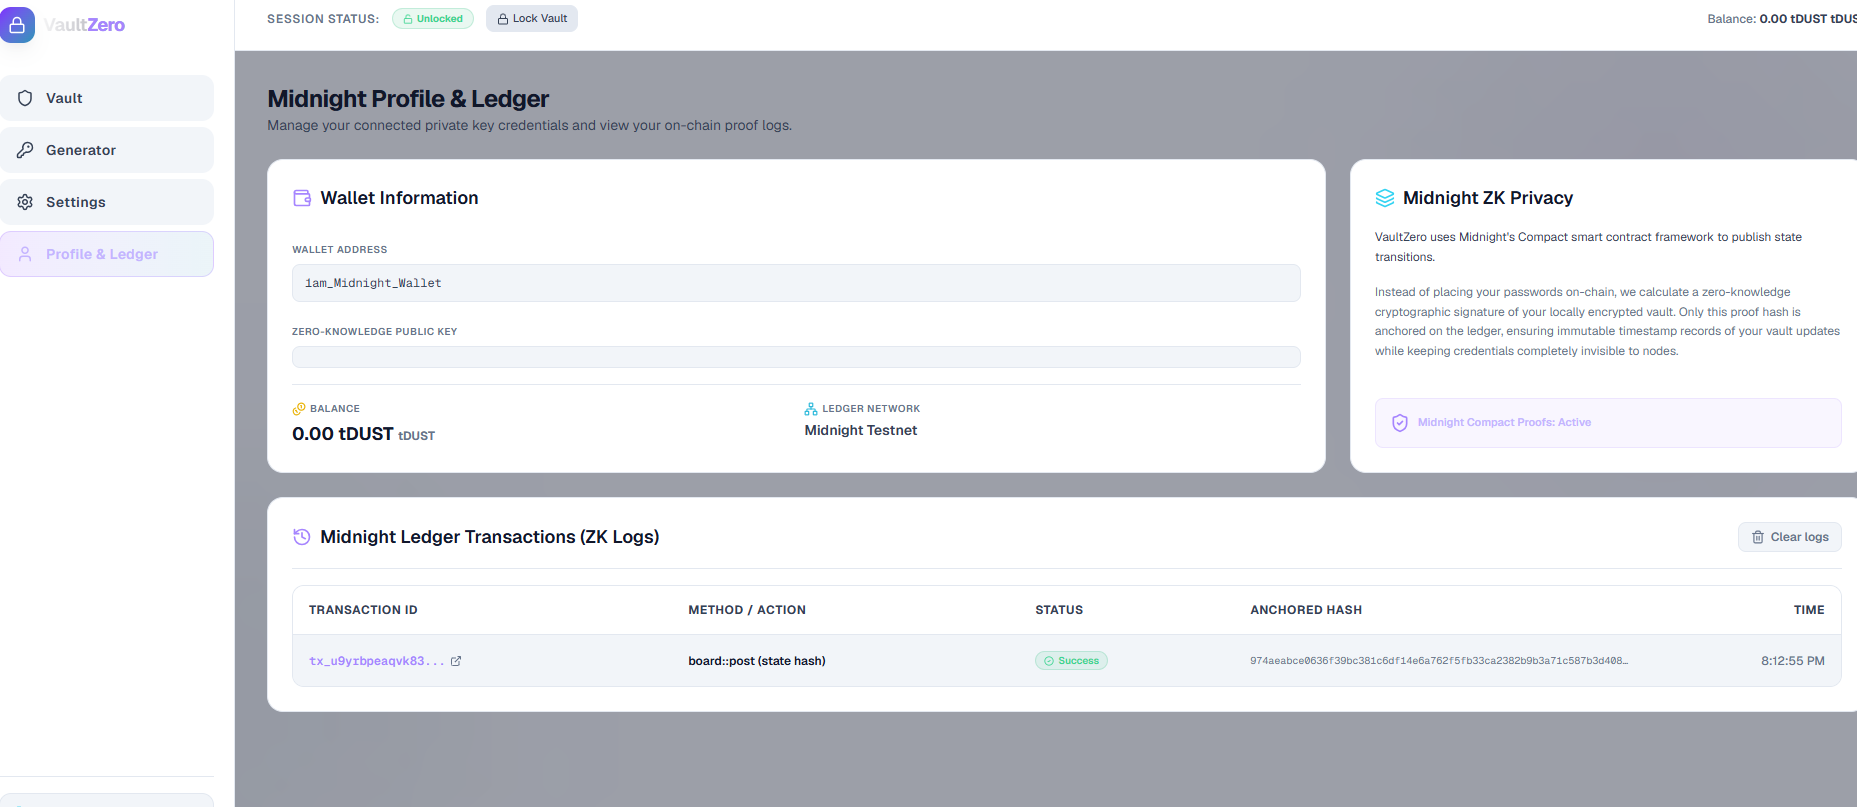
Task: Open the Generator page in the sidebar
Action: 107,150
